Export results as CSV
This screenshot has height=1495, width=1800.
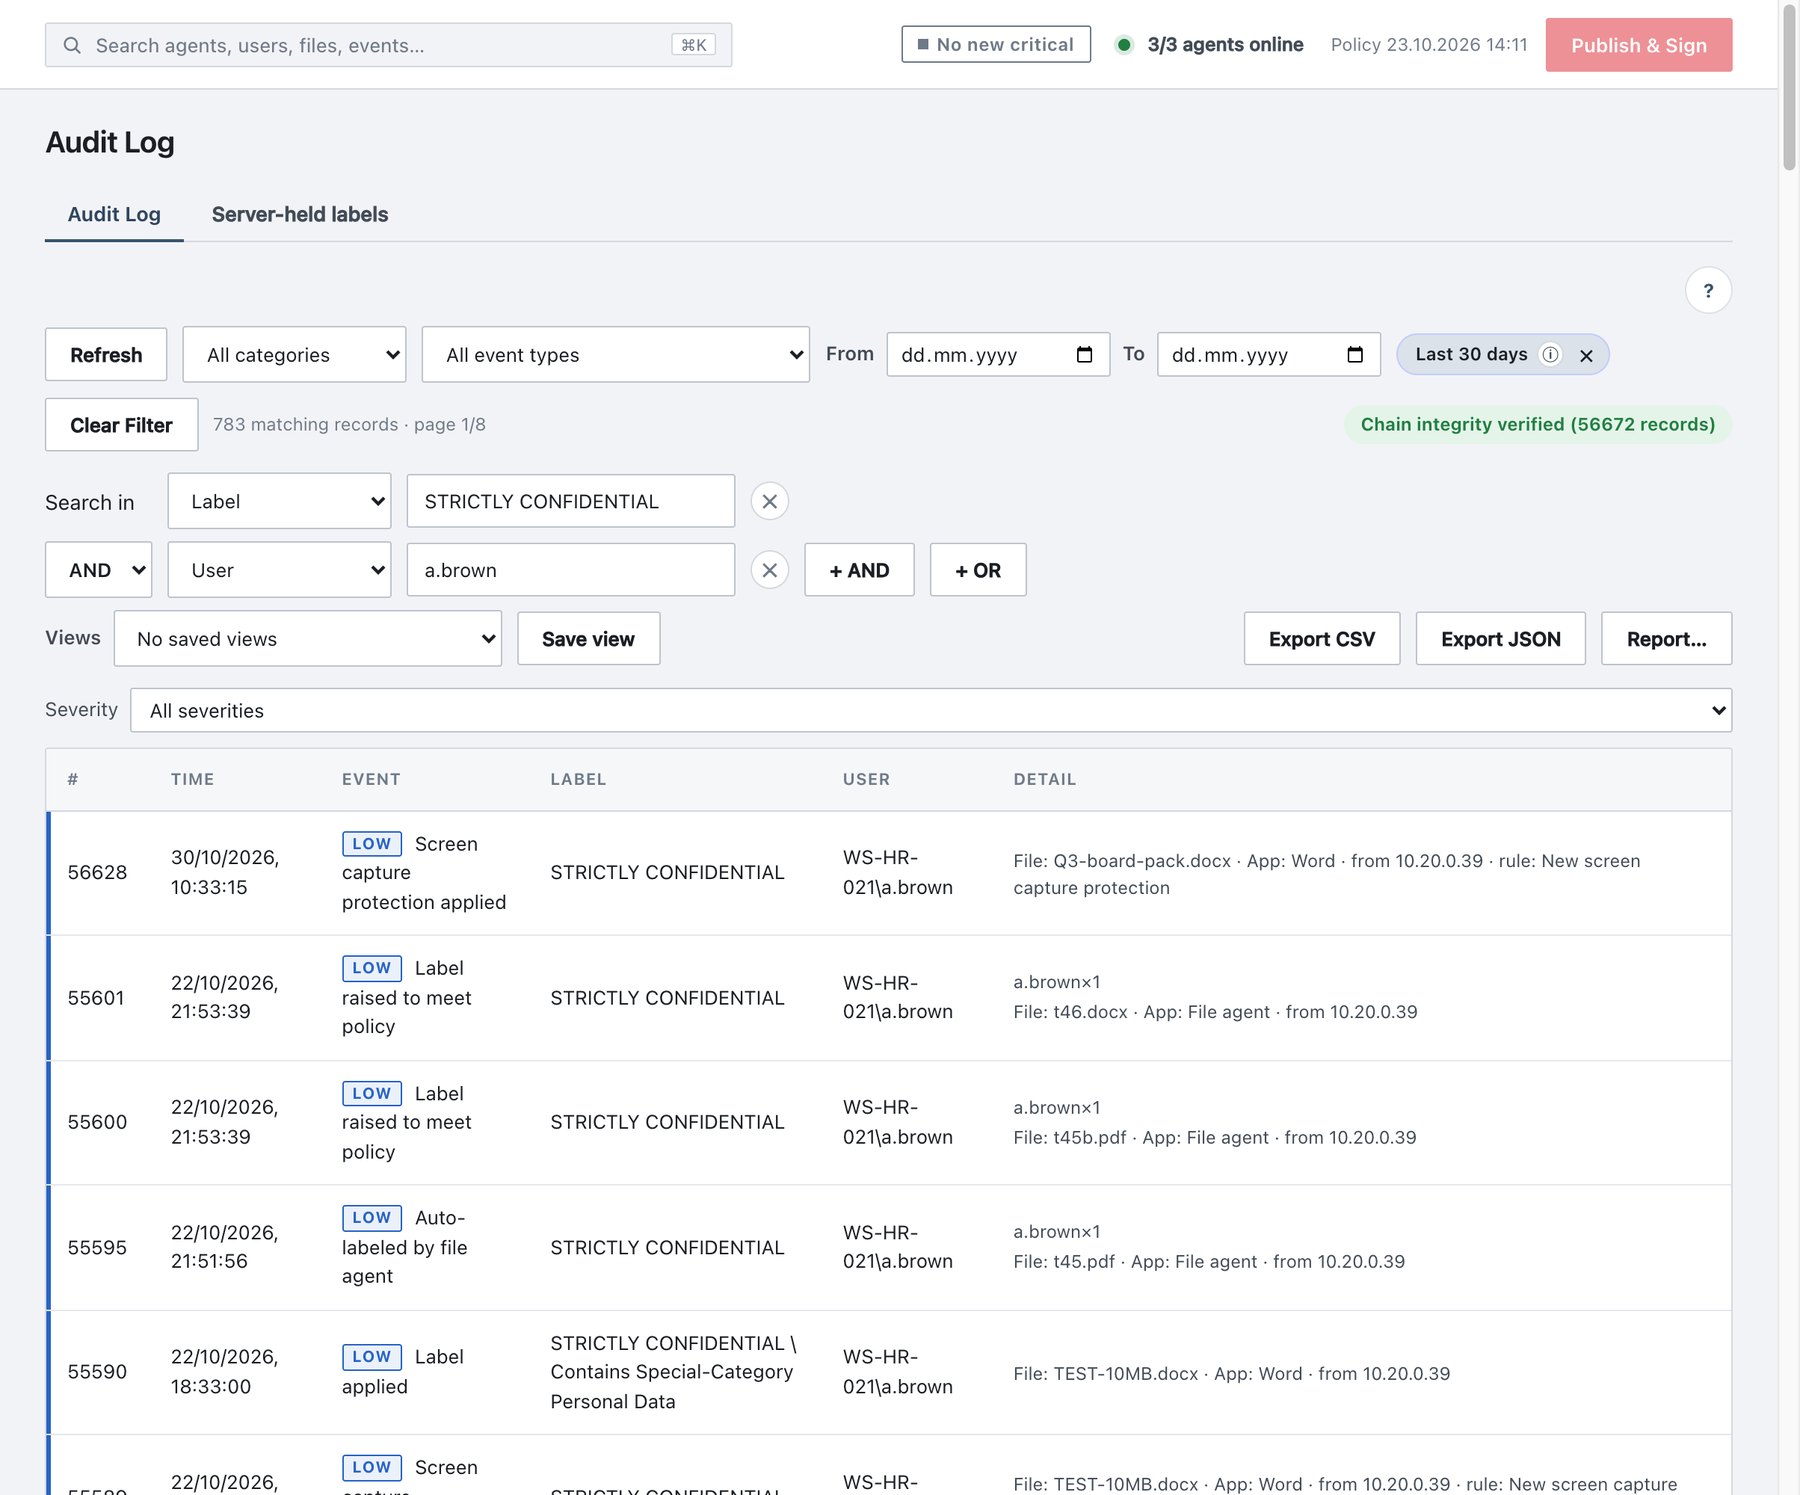1322,638
